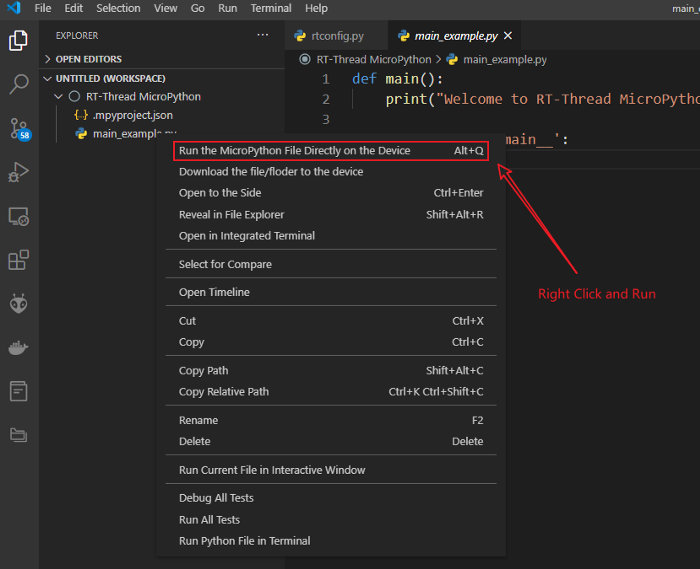Choose Copy Path
The width and height of the screenshot is (700, 569).
coord(331,370)
